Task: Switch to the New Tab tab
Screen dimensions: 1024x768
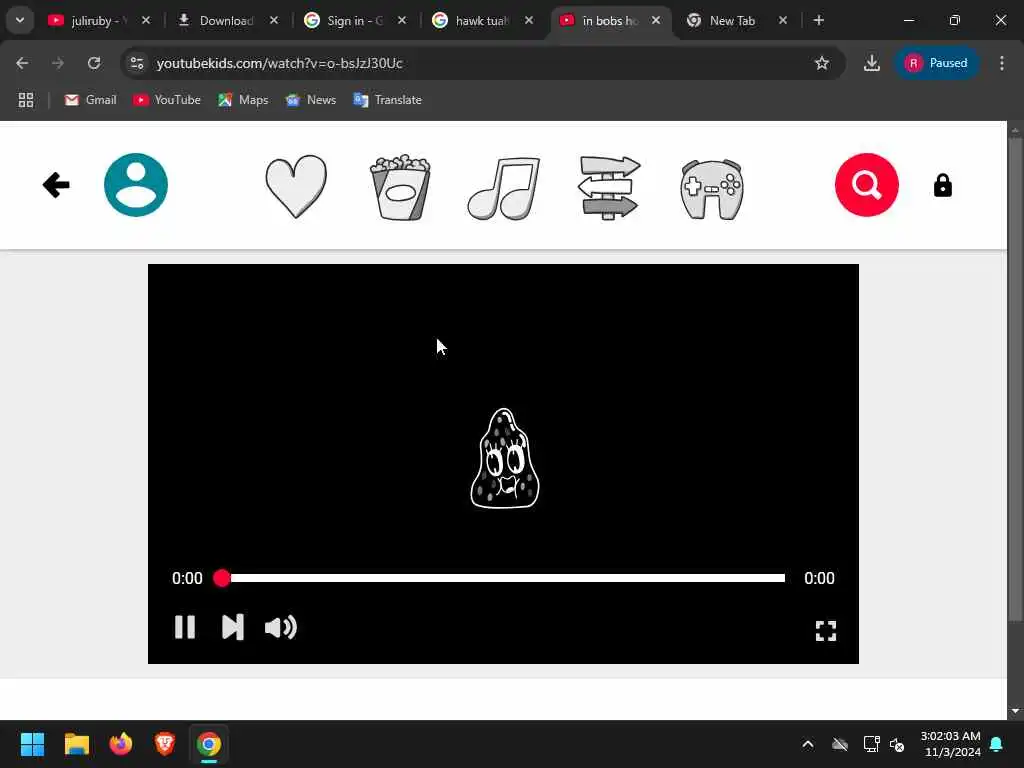Action: click(x=732, y=21)
